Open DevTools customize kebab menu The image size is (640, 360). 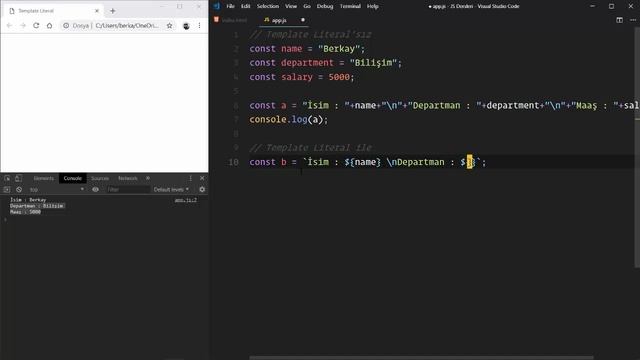[x=190, y=178]
